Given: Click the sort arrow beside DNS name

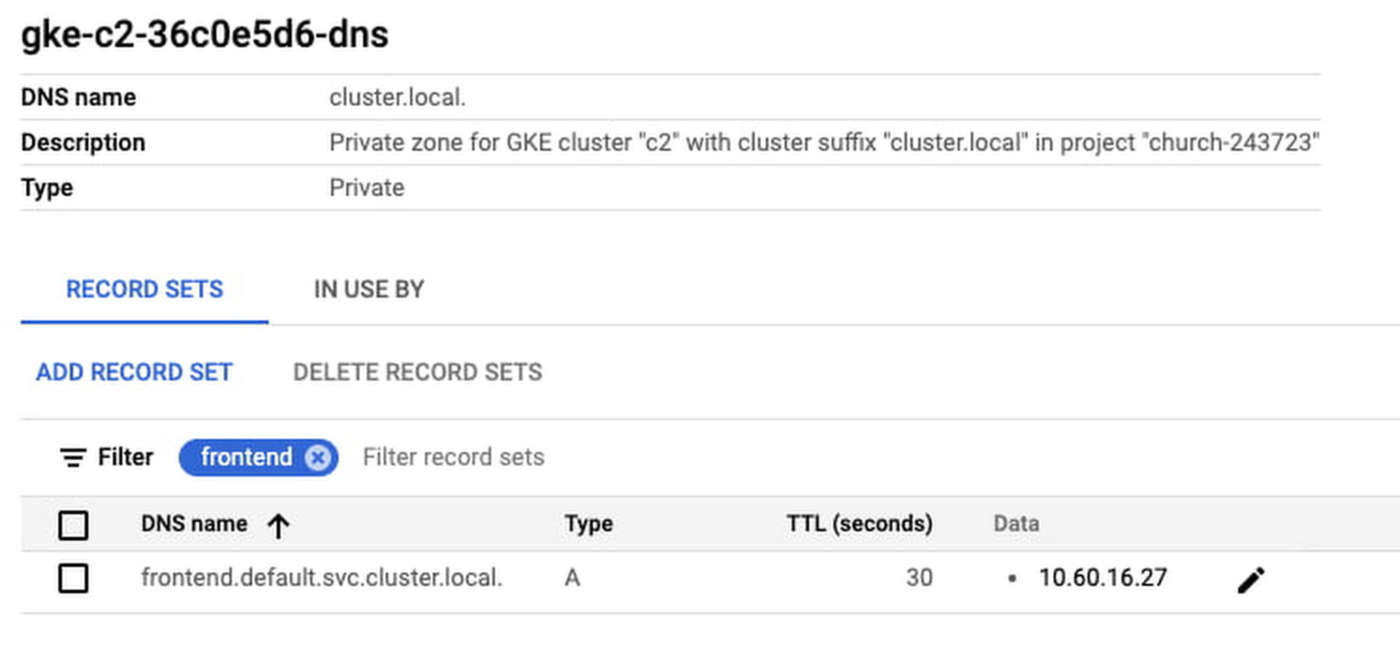Looking at the screenshot, I should [x=278, y=525].
